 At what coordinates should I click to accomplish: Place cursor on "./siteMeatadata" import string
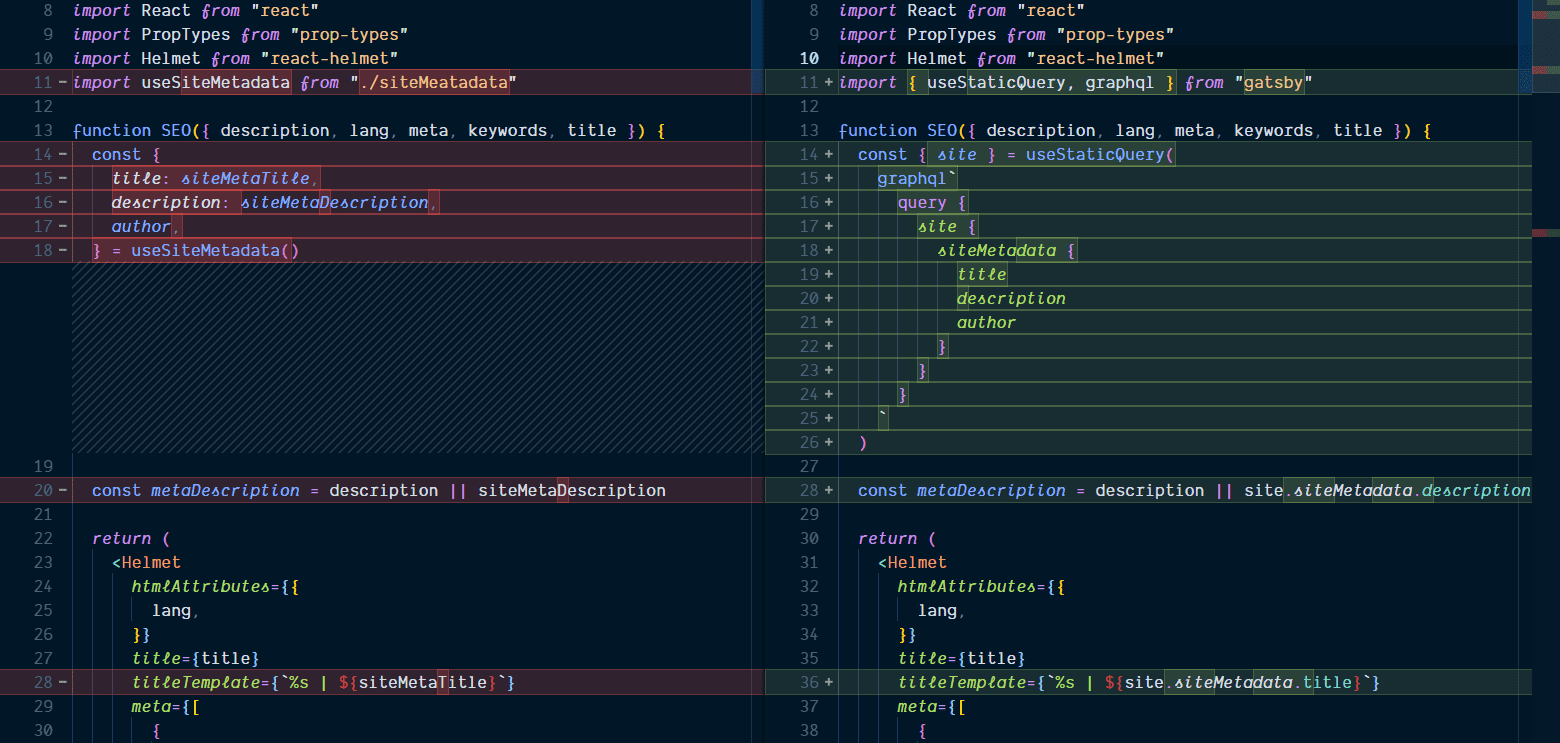[x=434, y=82]
